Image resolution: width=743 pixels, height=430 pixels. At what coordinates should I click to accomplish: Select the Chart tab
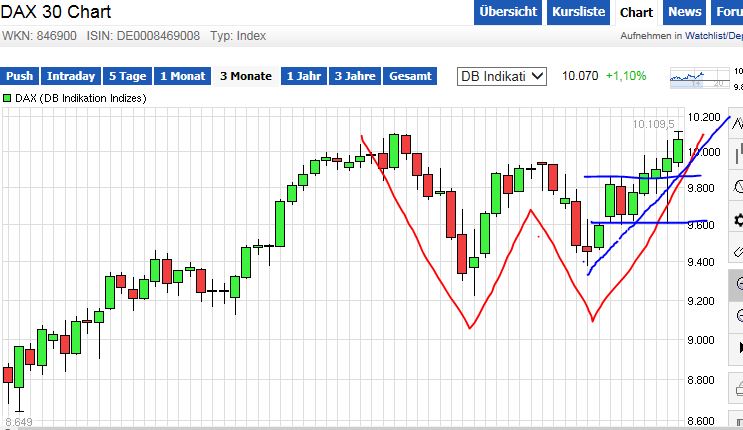[636, 12]
